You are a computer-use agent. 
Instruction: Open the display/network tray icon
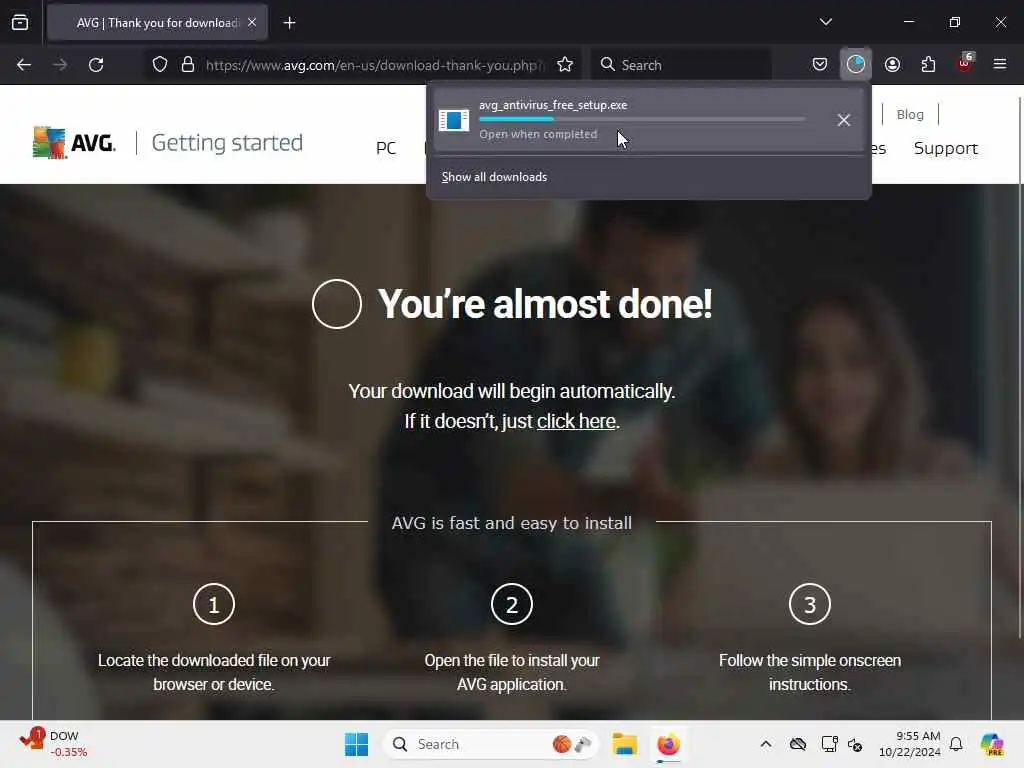pos(829,744)
